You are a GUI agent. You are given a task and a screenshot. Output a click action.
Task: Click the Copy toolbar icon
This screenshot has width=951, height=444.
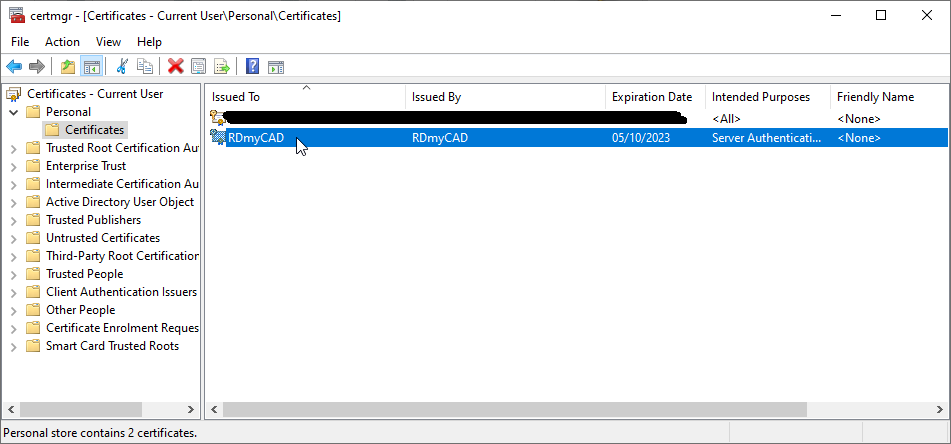pyautogui.click(x=145, y=66)
